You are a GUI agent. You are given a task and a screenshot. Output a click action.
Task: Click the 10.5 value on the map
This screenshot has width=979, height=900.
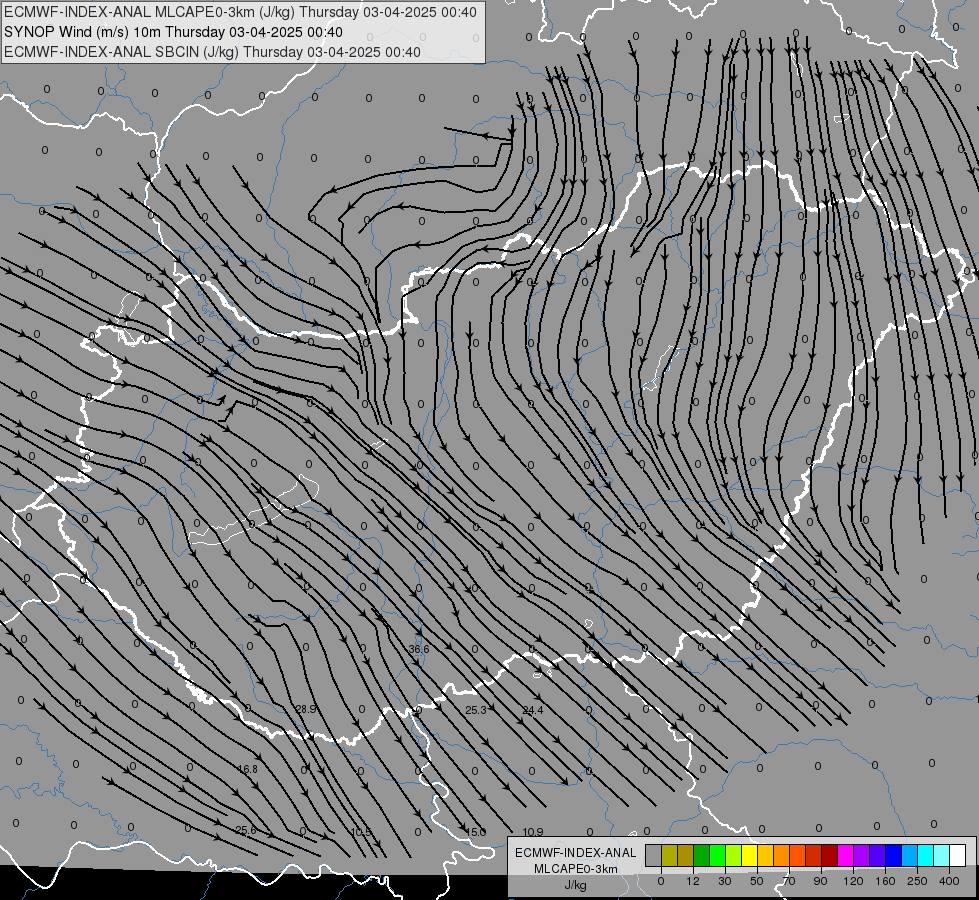(x=362, y=832)
